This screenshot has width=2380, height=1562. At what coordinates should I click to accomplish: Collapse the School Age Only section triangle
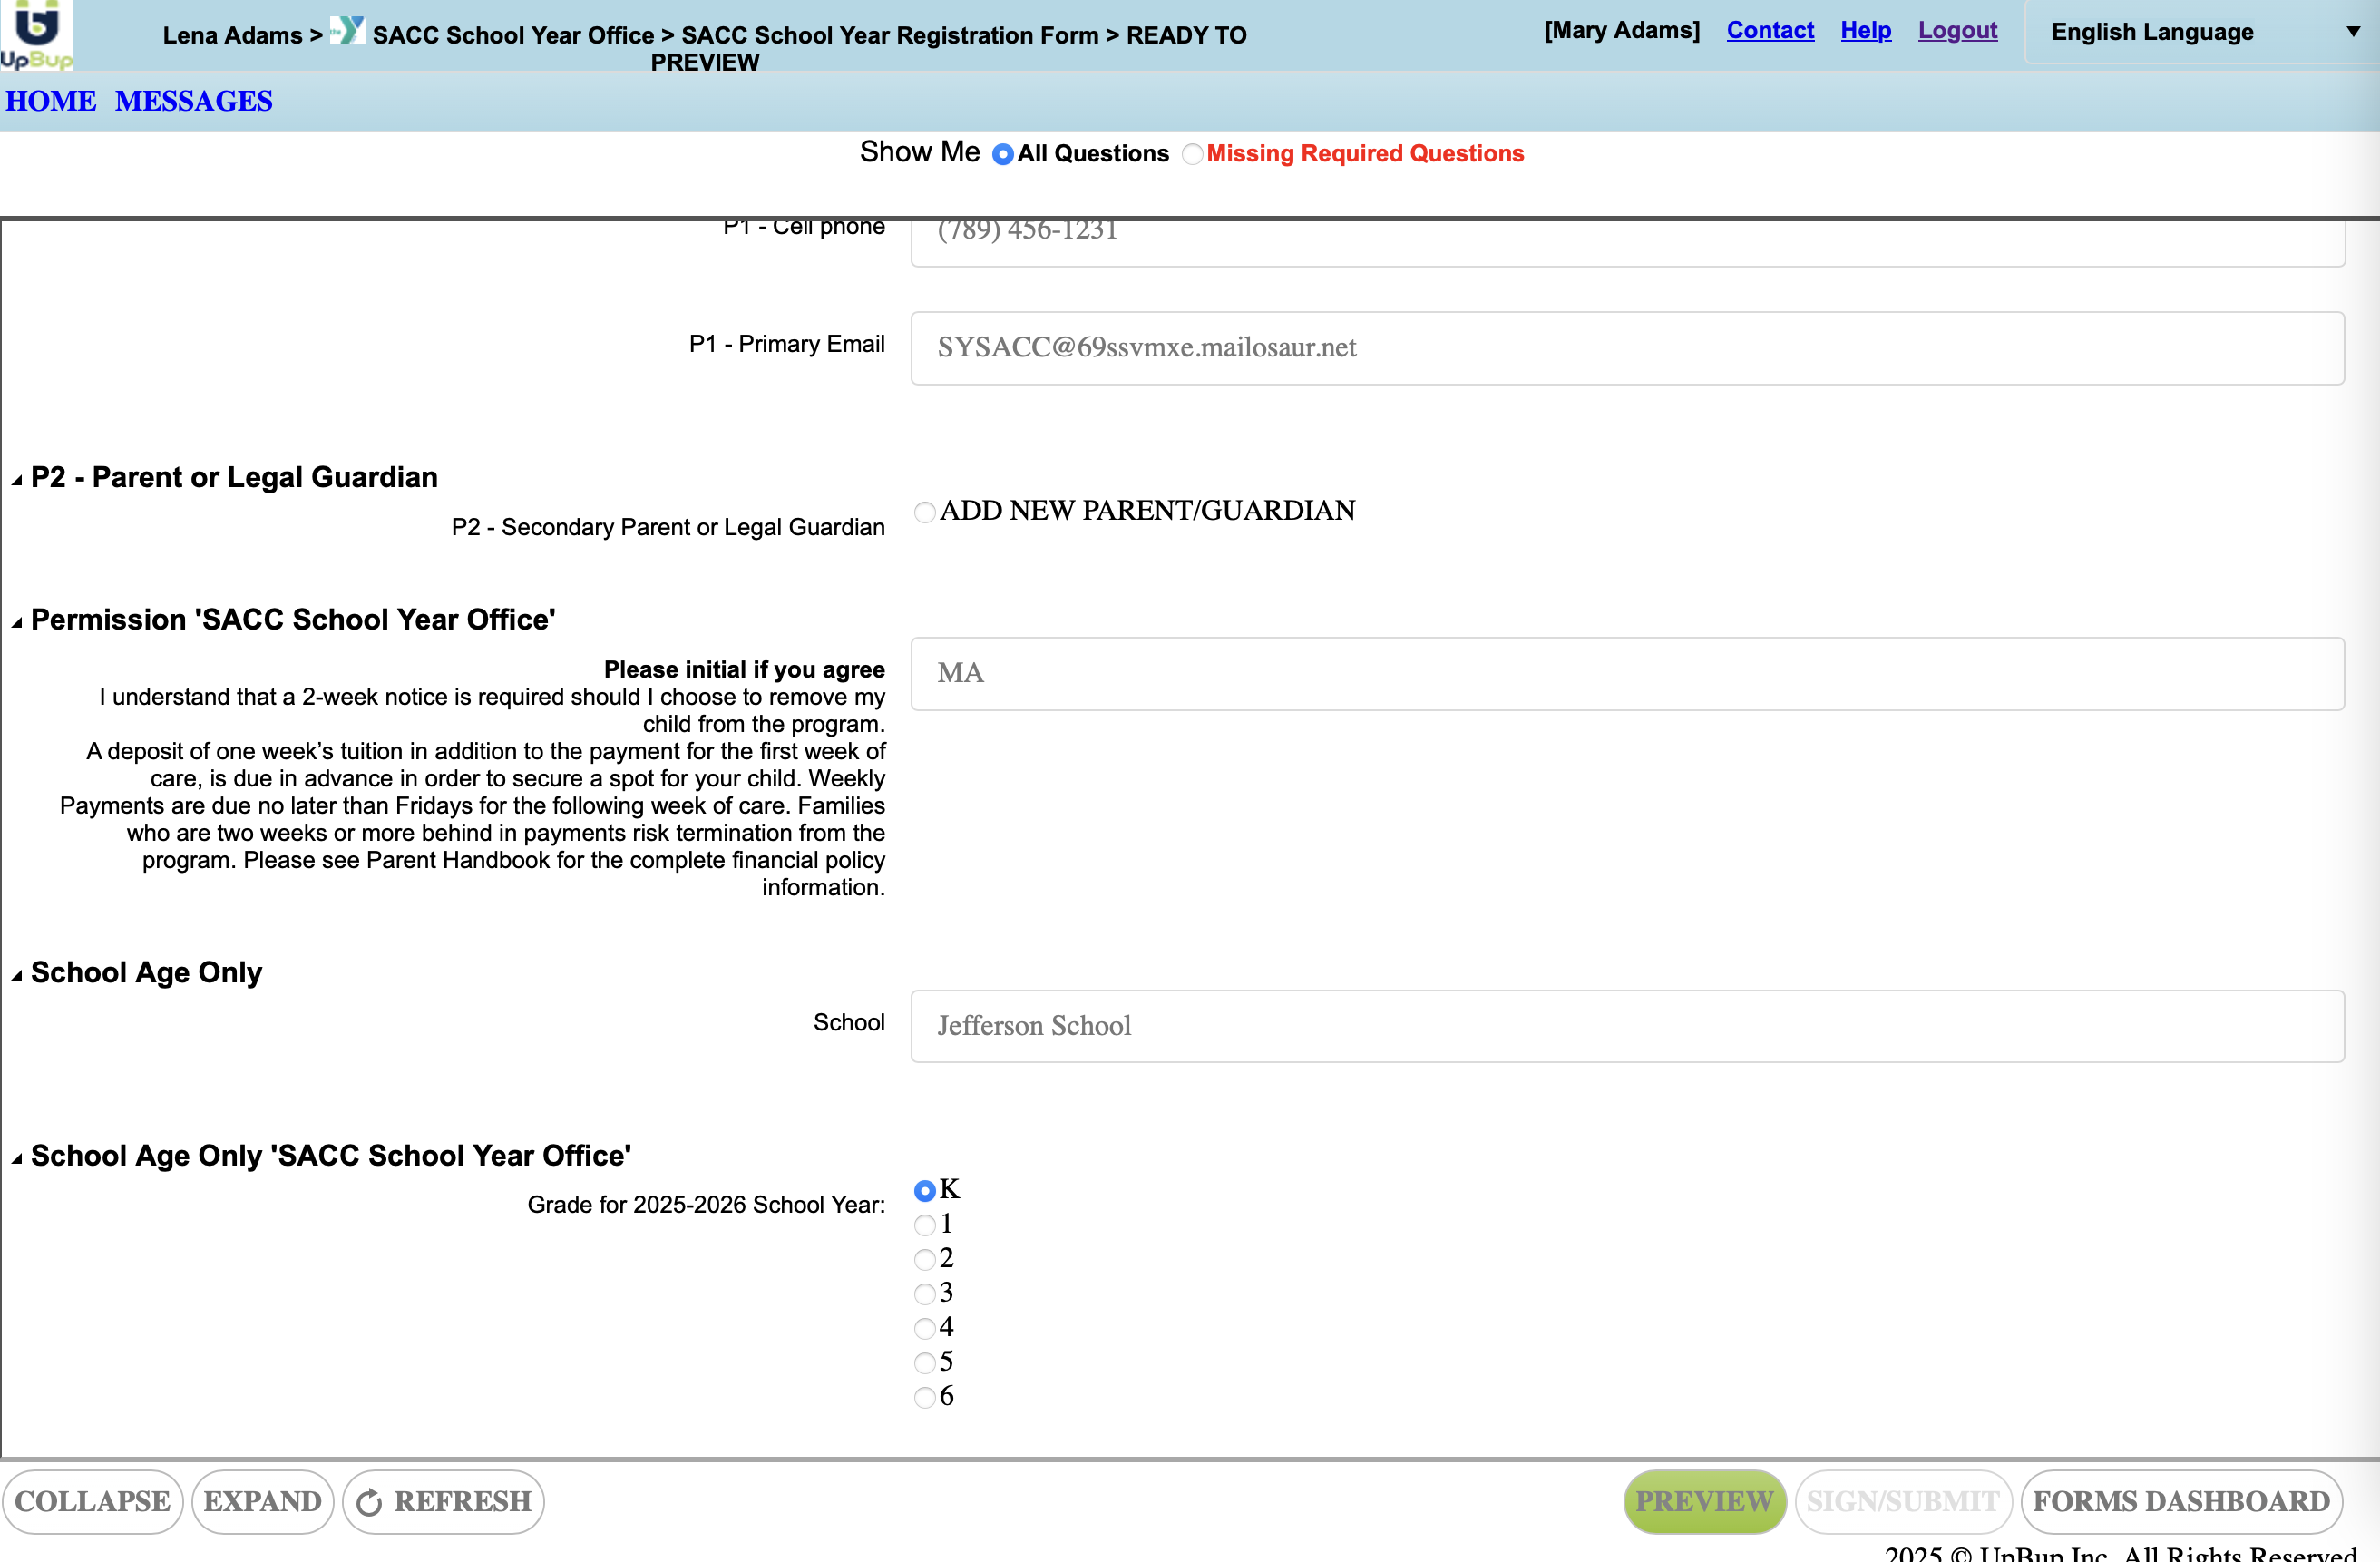17,975
